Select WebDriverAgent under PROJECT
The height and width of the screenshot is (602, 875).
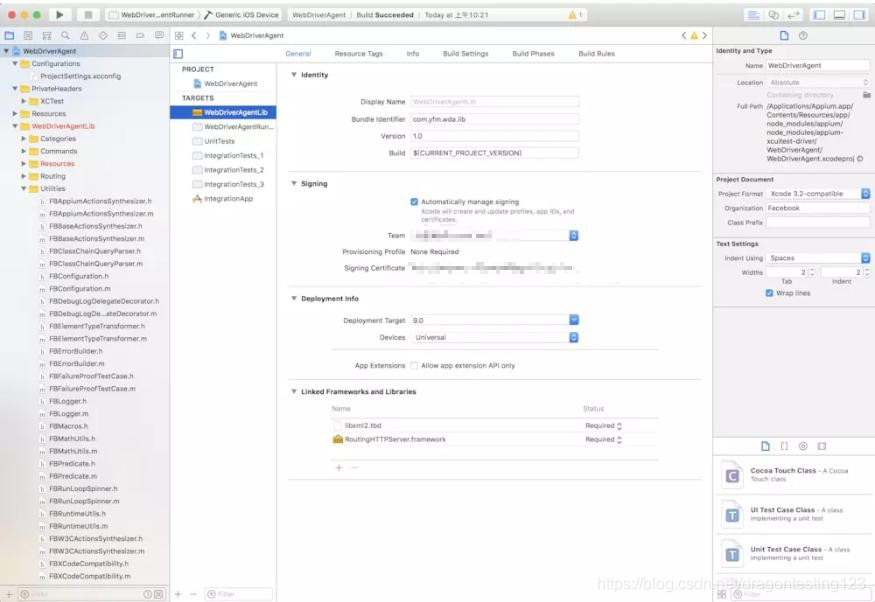point(223,84)
